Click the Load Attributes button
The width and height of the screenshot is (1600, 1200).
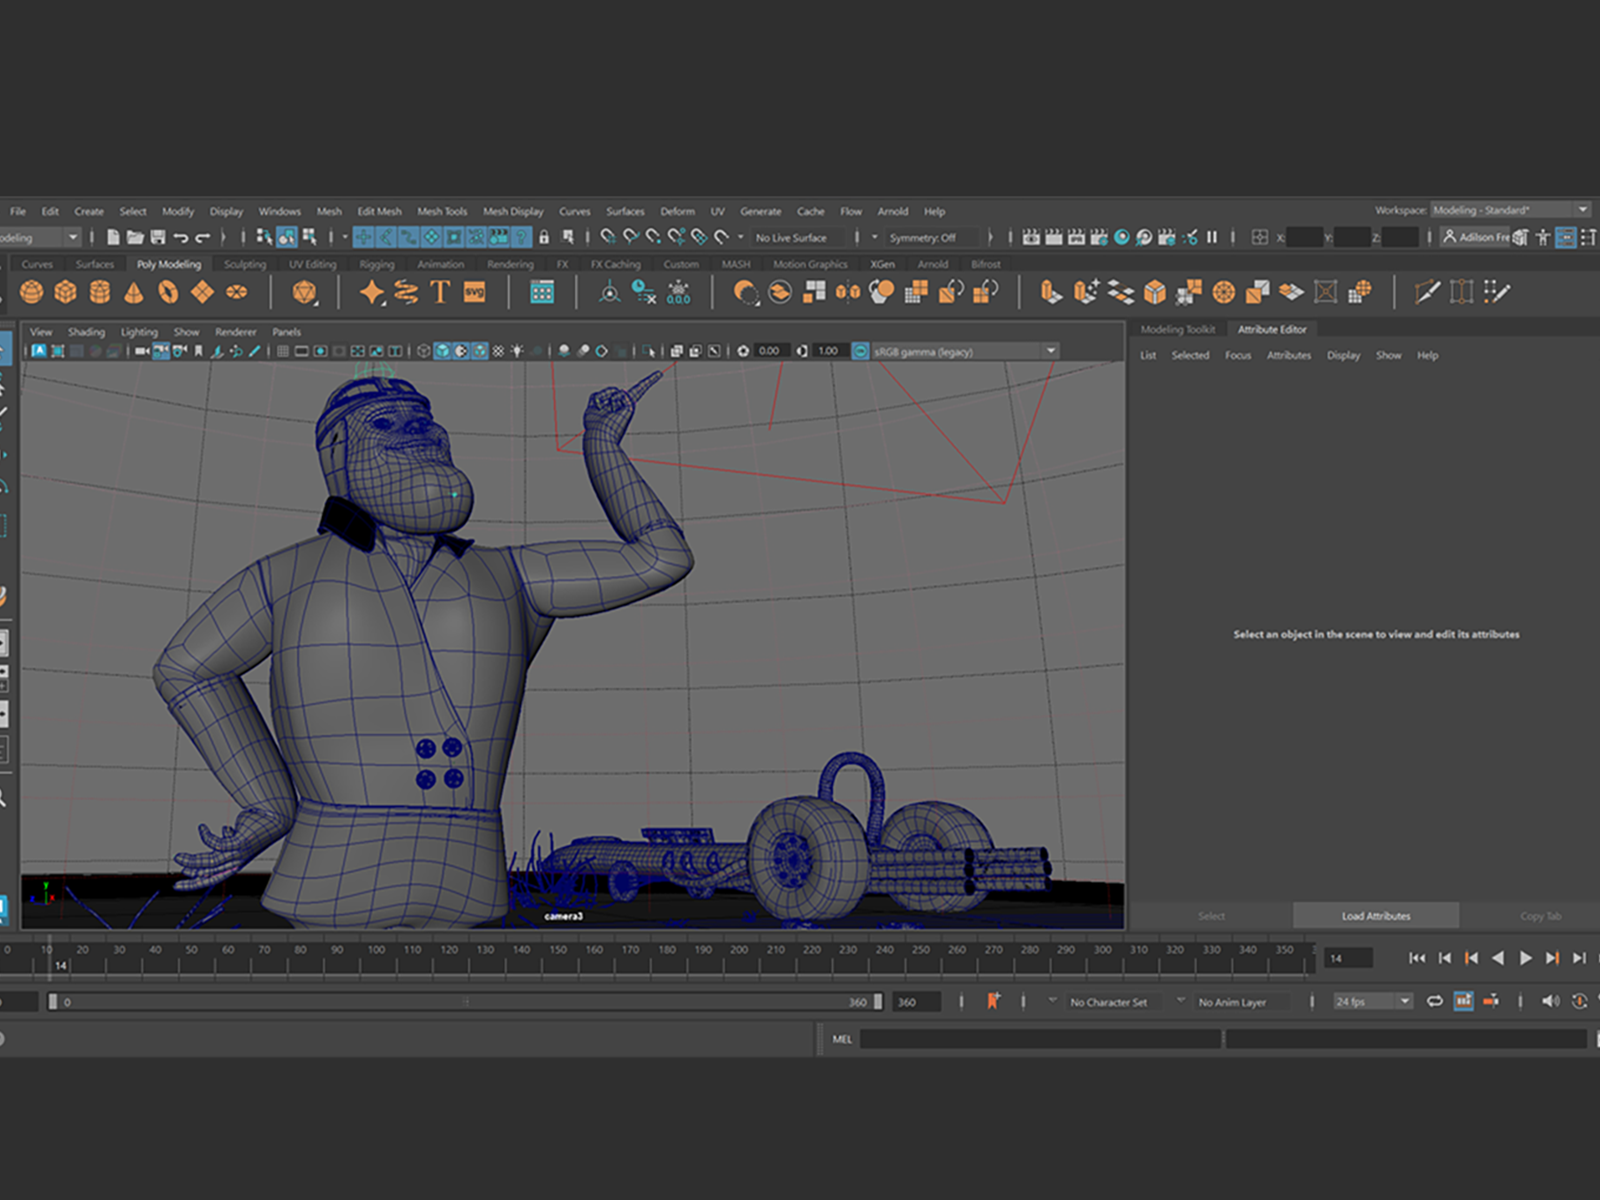[x=1376, y=916]
